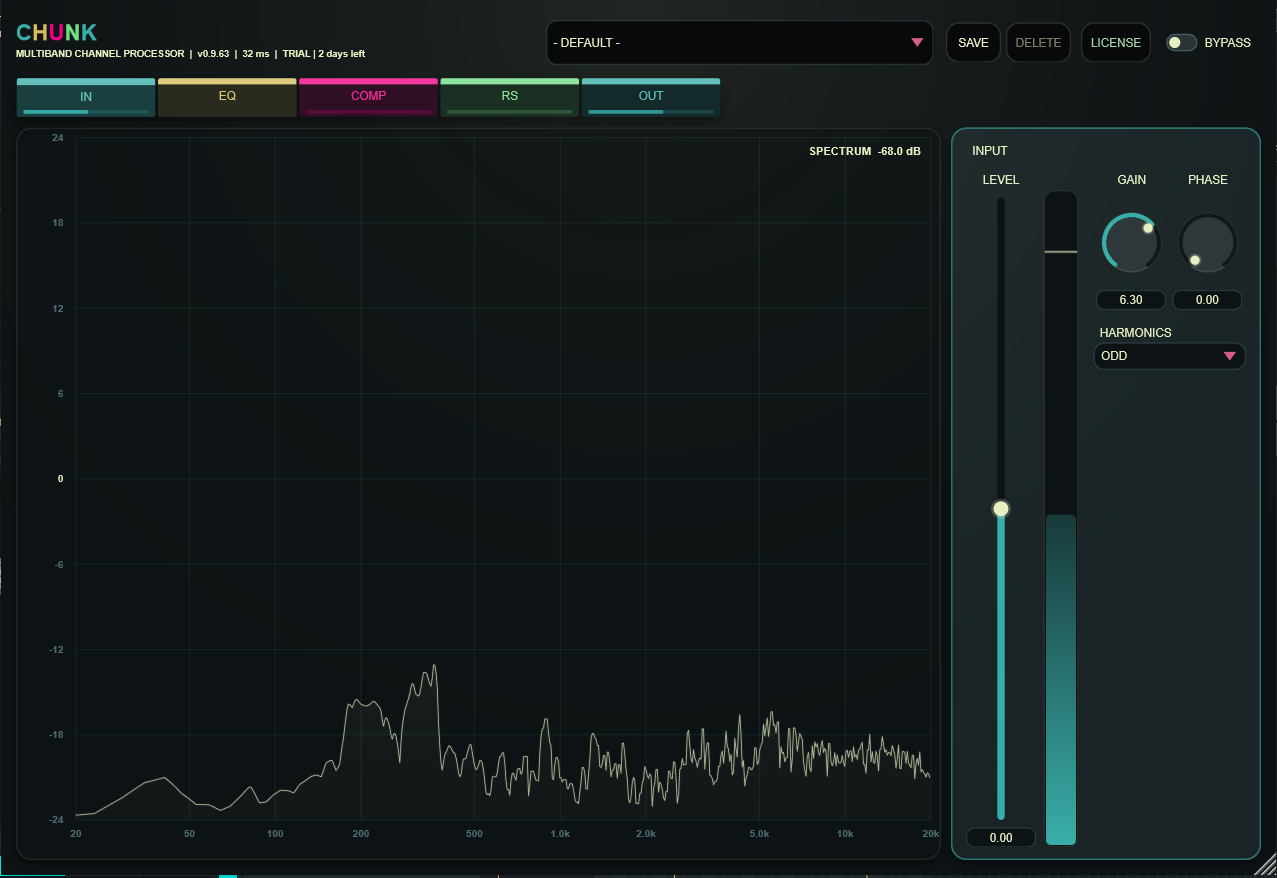This screenshot has width=1277, height=878.
Task: Click the pink arrow of the preset selector
Action: [917, 43]
